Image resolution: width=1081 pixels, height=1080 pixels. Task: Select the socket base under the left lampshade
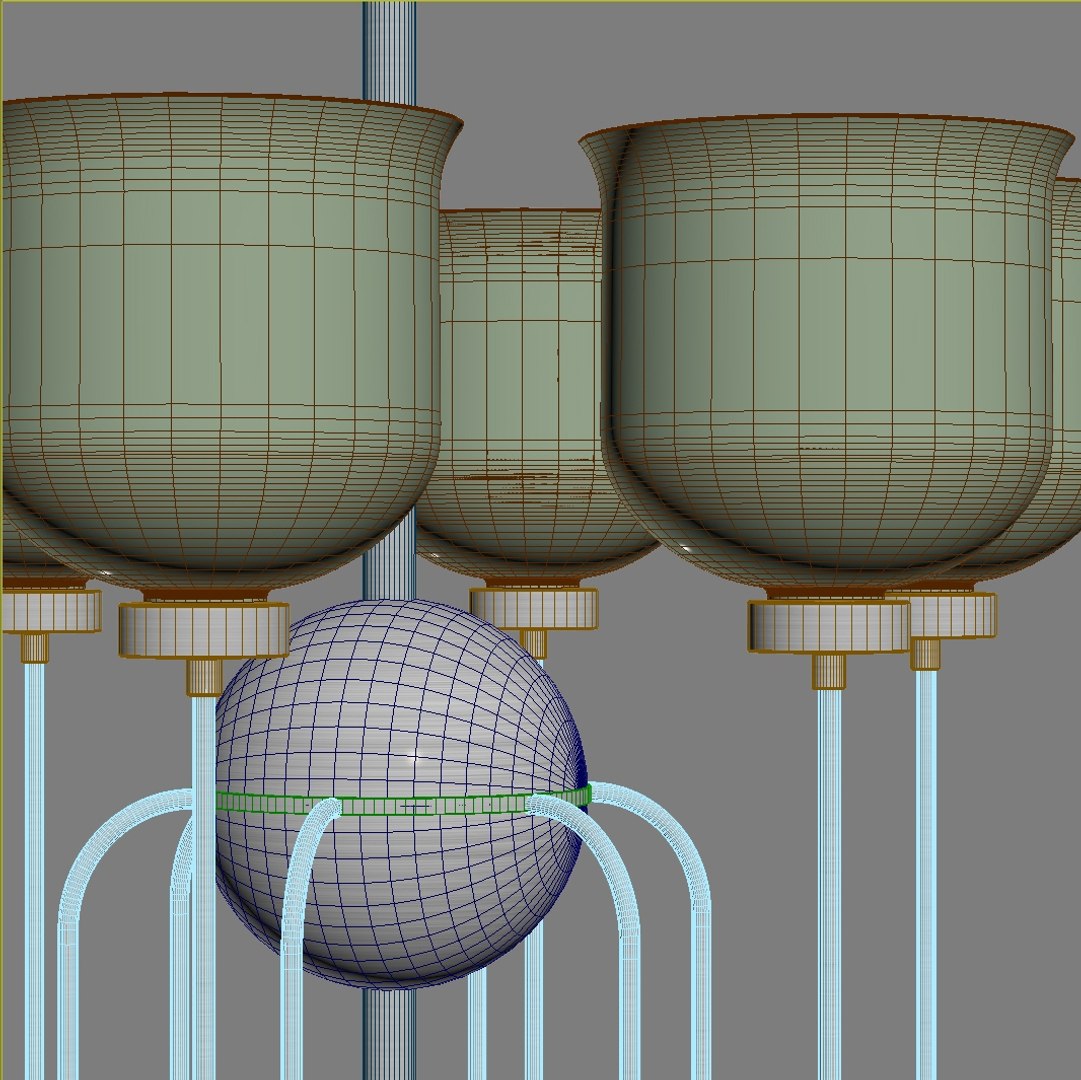203,630
